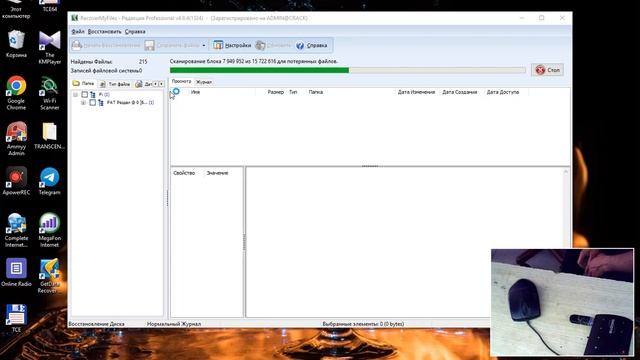This screenshot has width=640, height=360.
Task: Check the FAT Раздел partition checkbox
Action: pyautogui.click(x=93, y=102)
